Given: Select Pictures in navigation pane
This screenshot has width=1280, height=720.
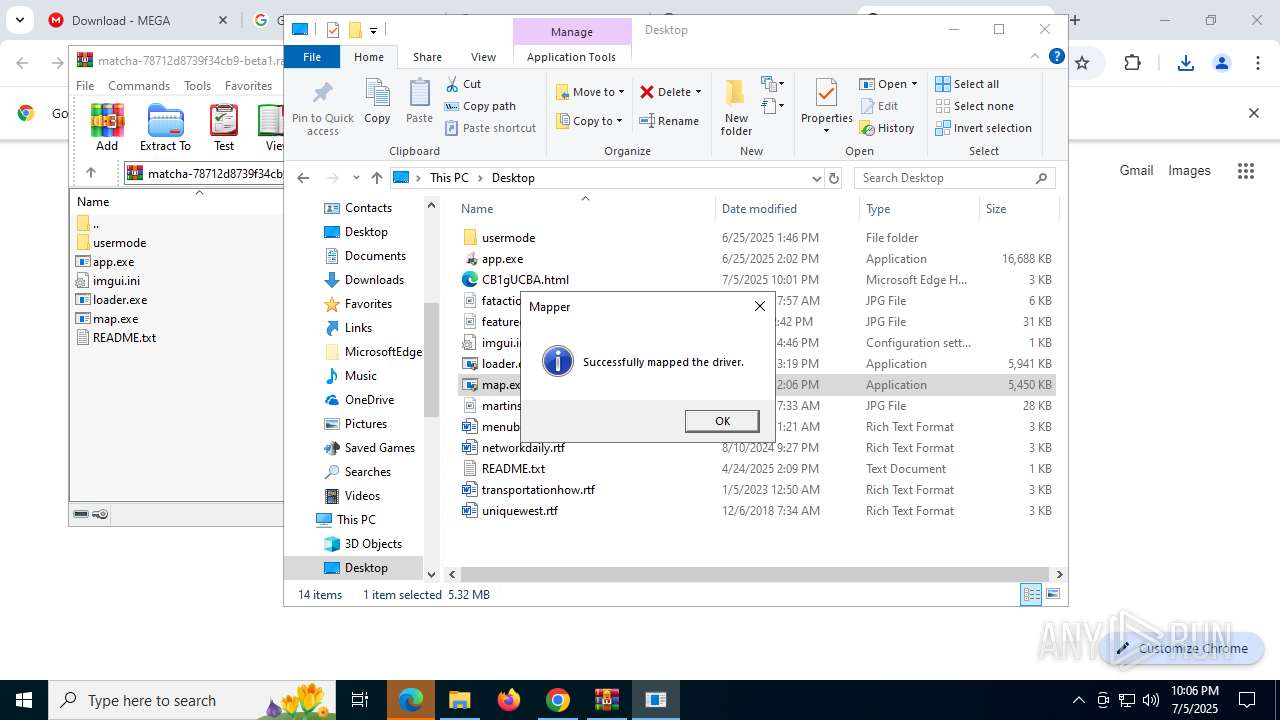Looking at the screenshot, I should (366, 424).
